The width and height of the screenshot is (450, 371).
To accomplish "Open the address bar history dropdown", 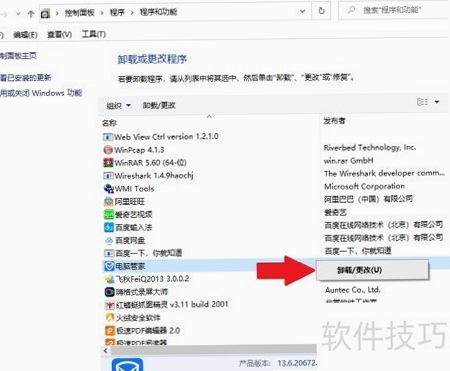I will click(302, 11).
